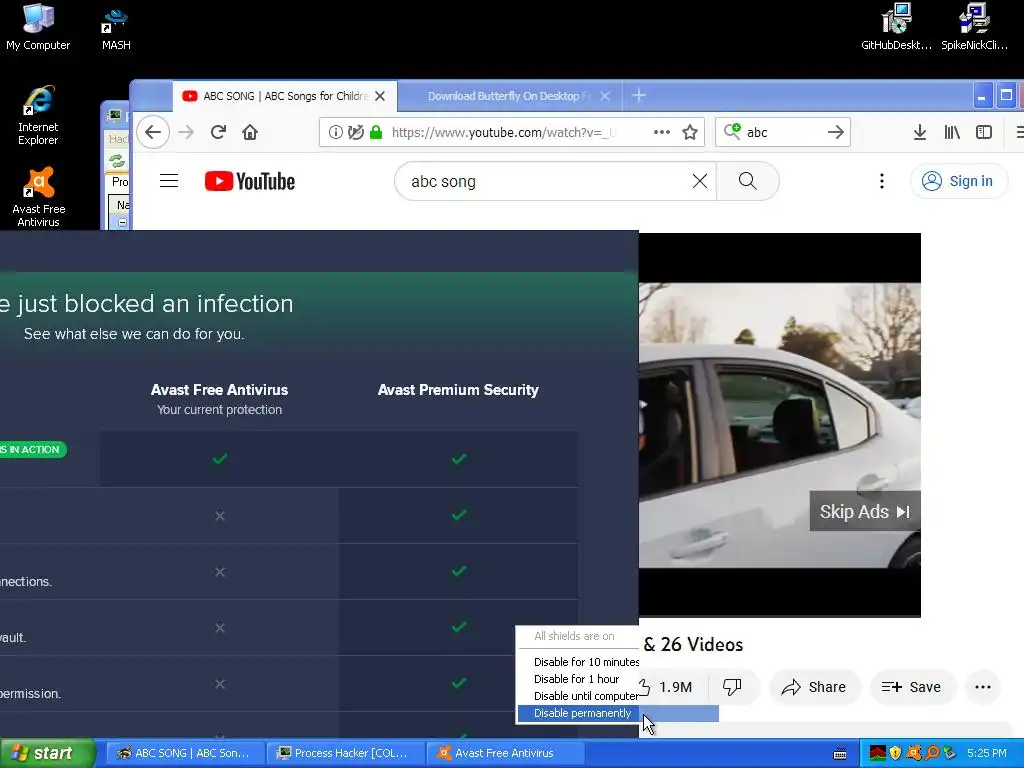Open the YouTube hamburger guide menu

pyautogui.click(x=169, y=181)
